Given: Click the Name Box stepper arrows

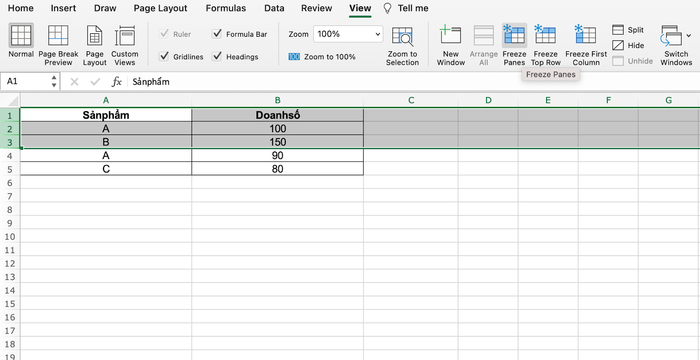Looking at the screenshot, I should coord(54,82).
